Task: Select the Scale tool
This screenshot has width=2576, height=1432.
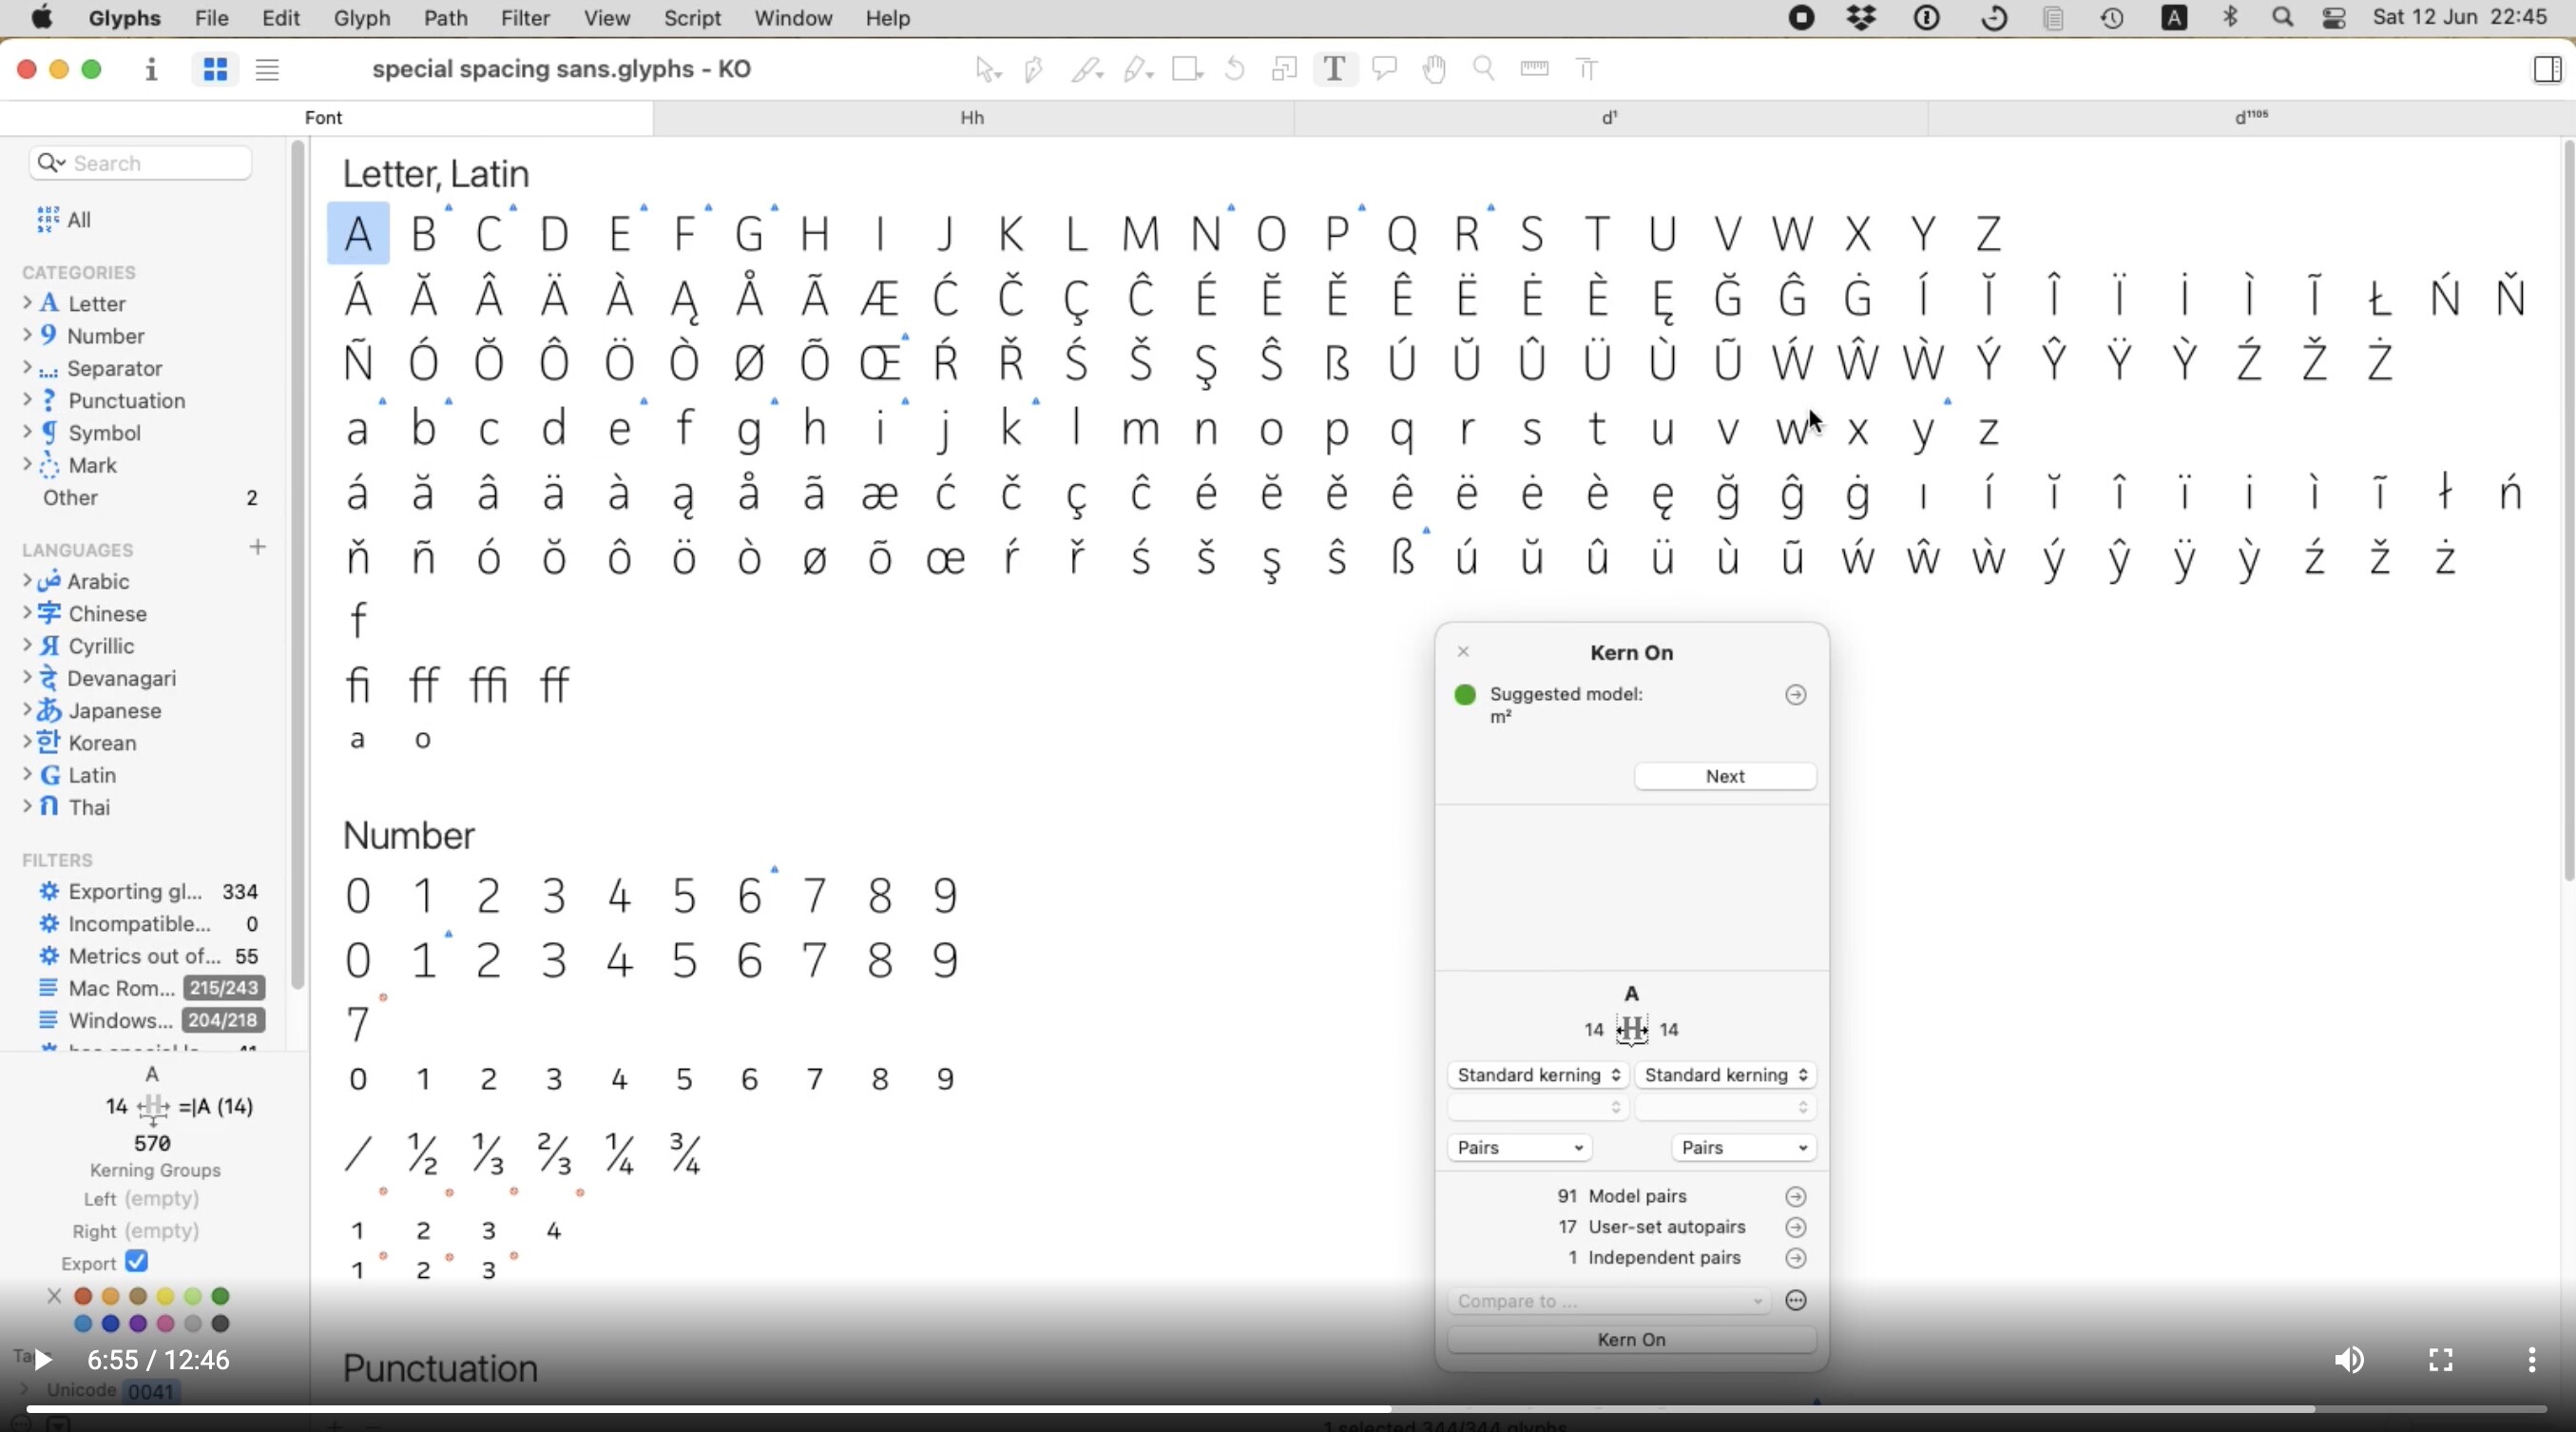Action: (1285, 69)
